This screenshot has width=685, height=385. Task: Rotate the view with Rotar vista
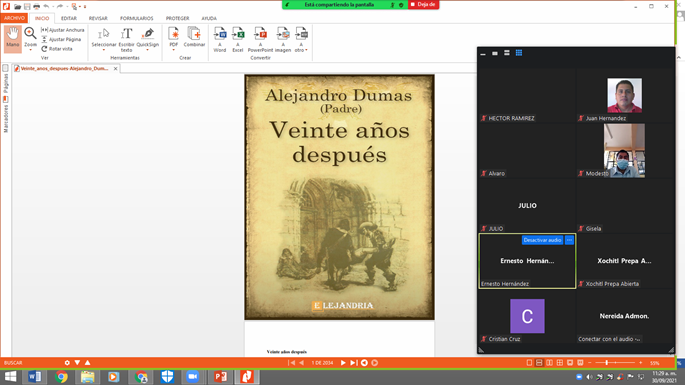57,49
